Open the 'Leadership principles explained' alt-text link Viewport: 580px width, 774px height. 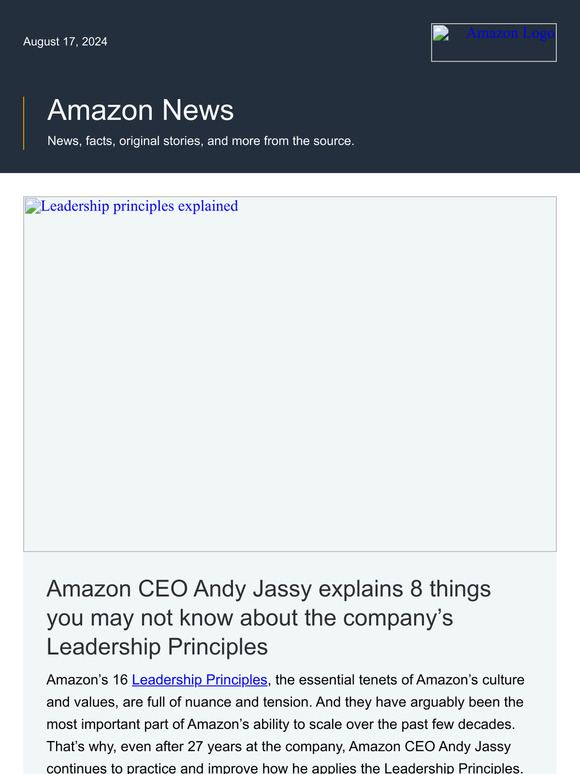coord(139,206)
